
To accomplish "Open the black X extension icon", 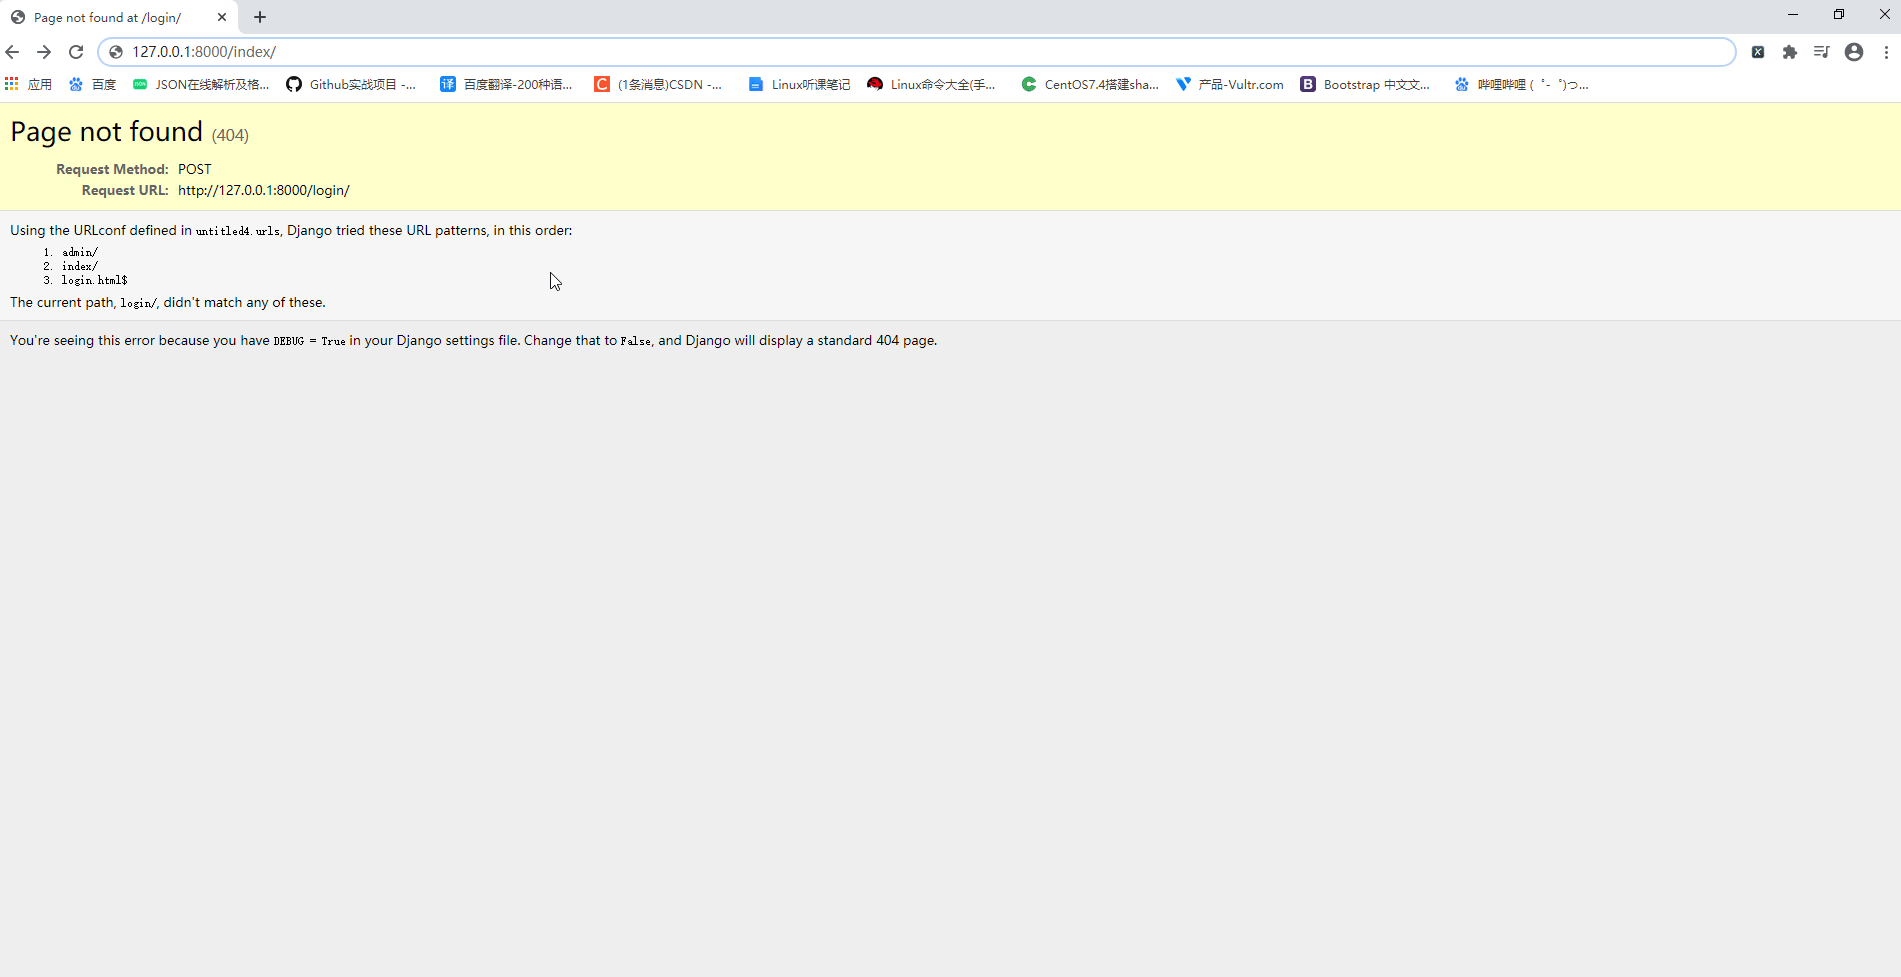I will (x=1758, y=52).
